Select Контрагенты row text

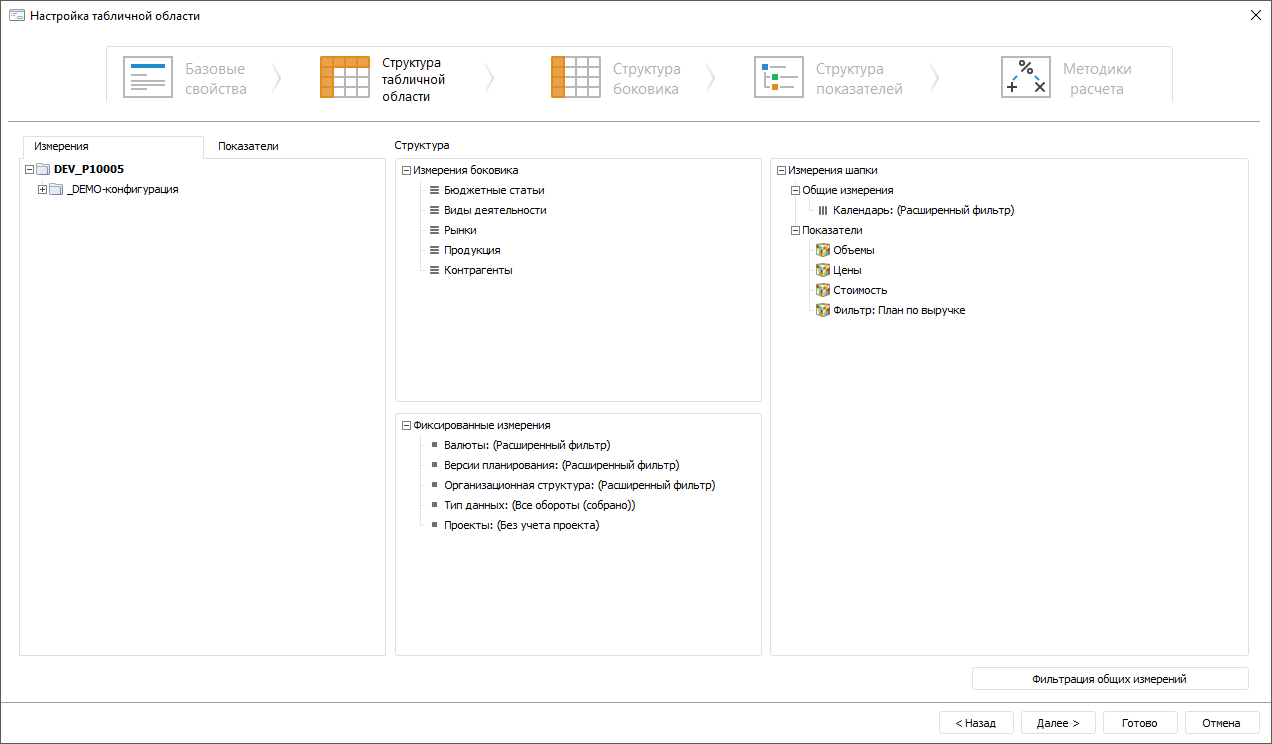coord(478,270)
